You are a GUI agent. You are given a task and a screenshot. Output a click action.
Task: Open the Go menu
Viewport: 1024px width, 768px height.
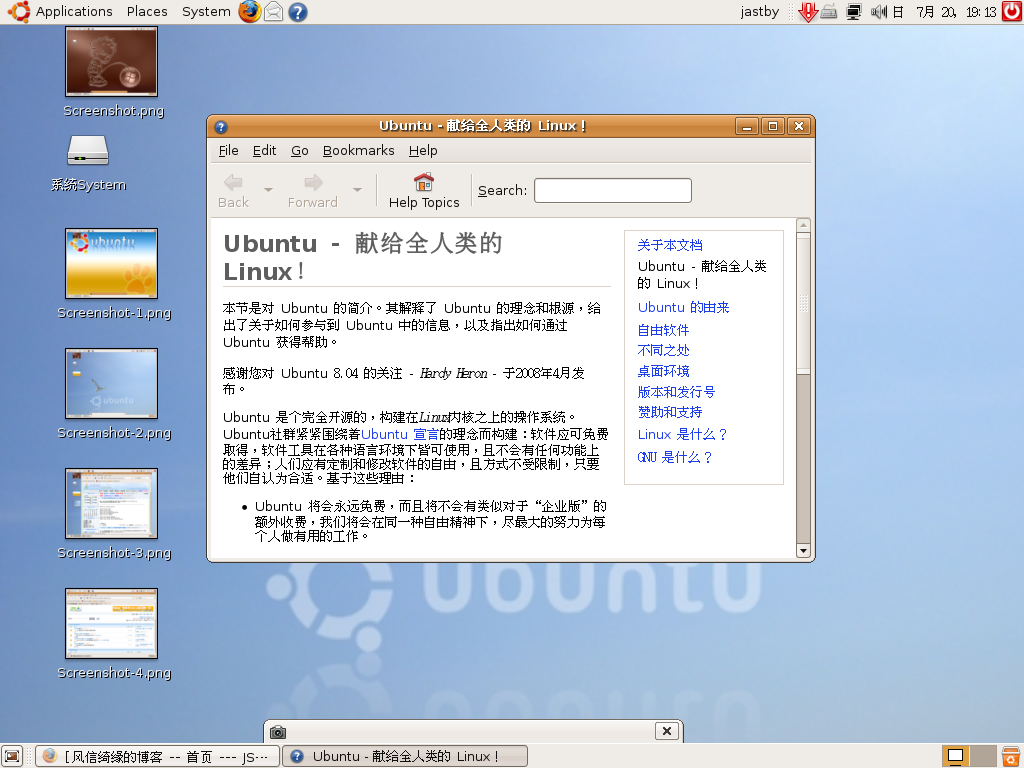pos(300,150)
